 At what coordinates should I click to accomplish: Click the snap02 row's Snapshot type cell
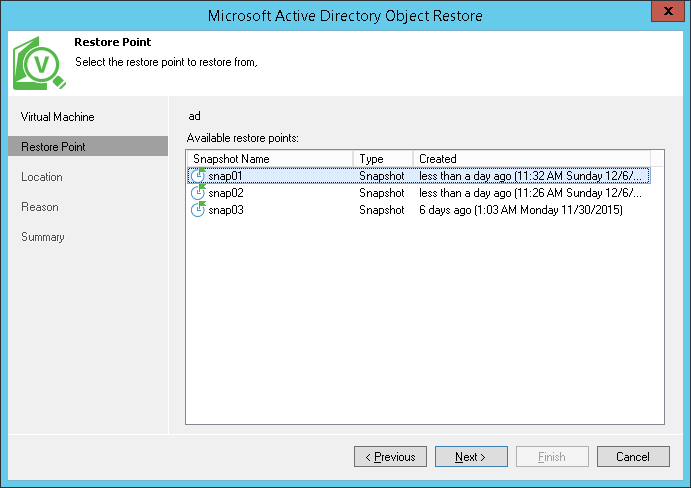click(x=382, y=193)
